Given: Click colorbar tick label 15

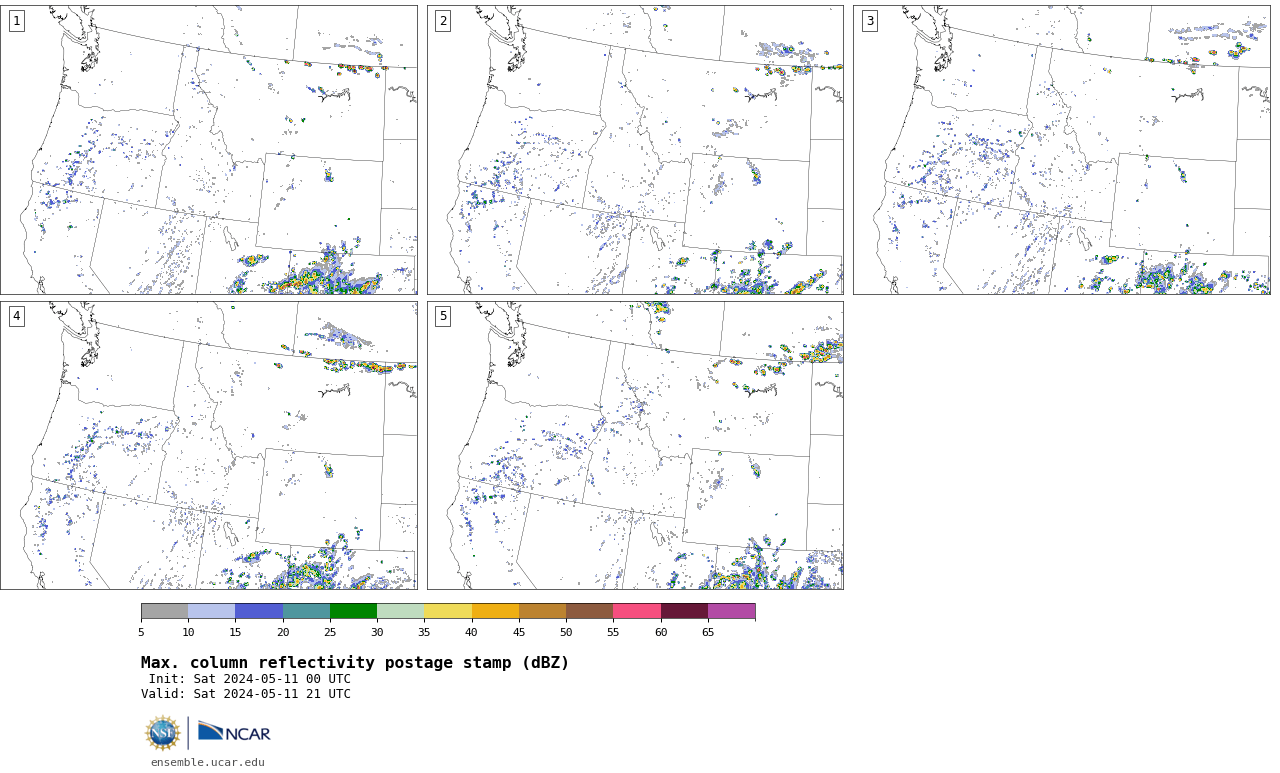Looking at the screenshot, I should tap(235, 632).
